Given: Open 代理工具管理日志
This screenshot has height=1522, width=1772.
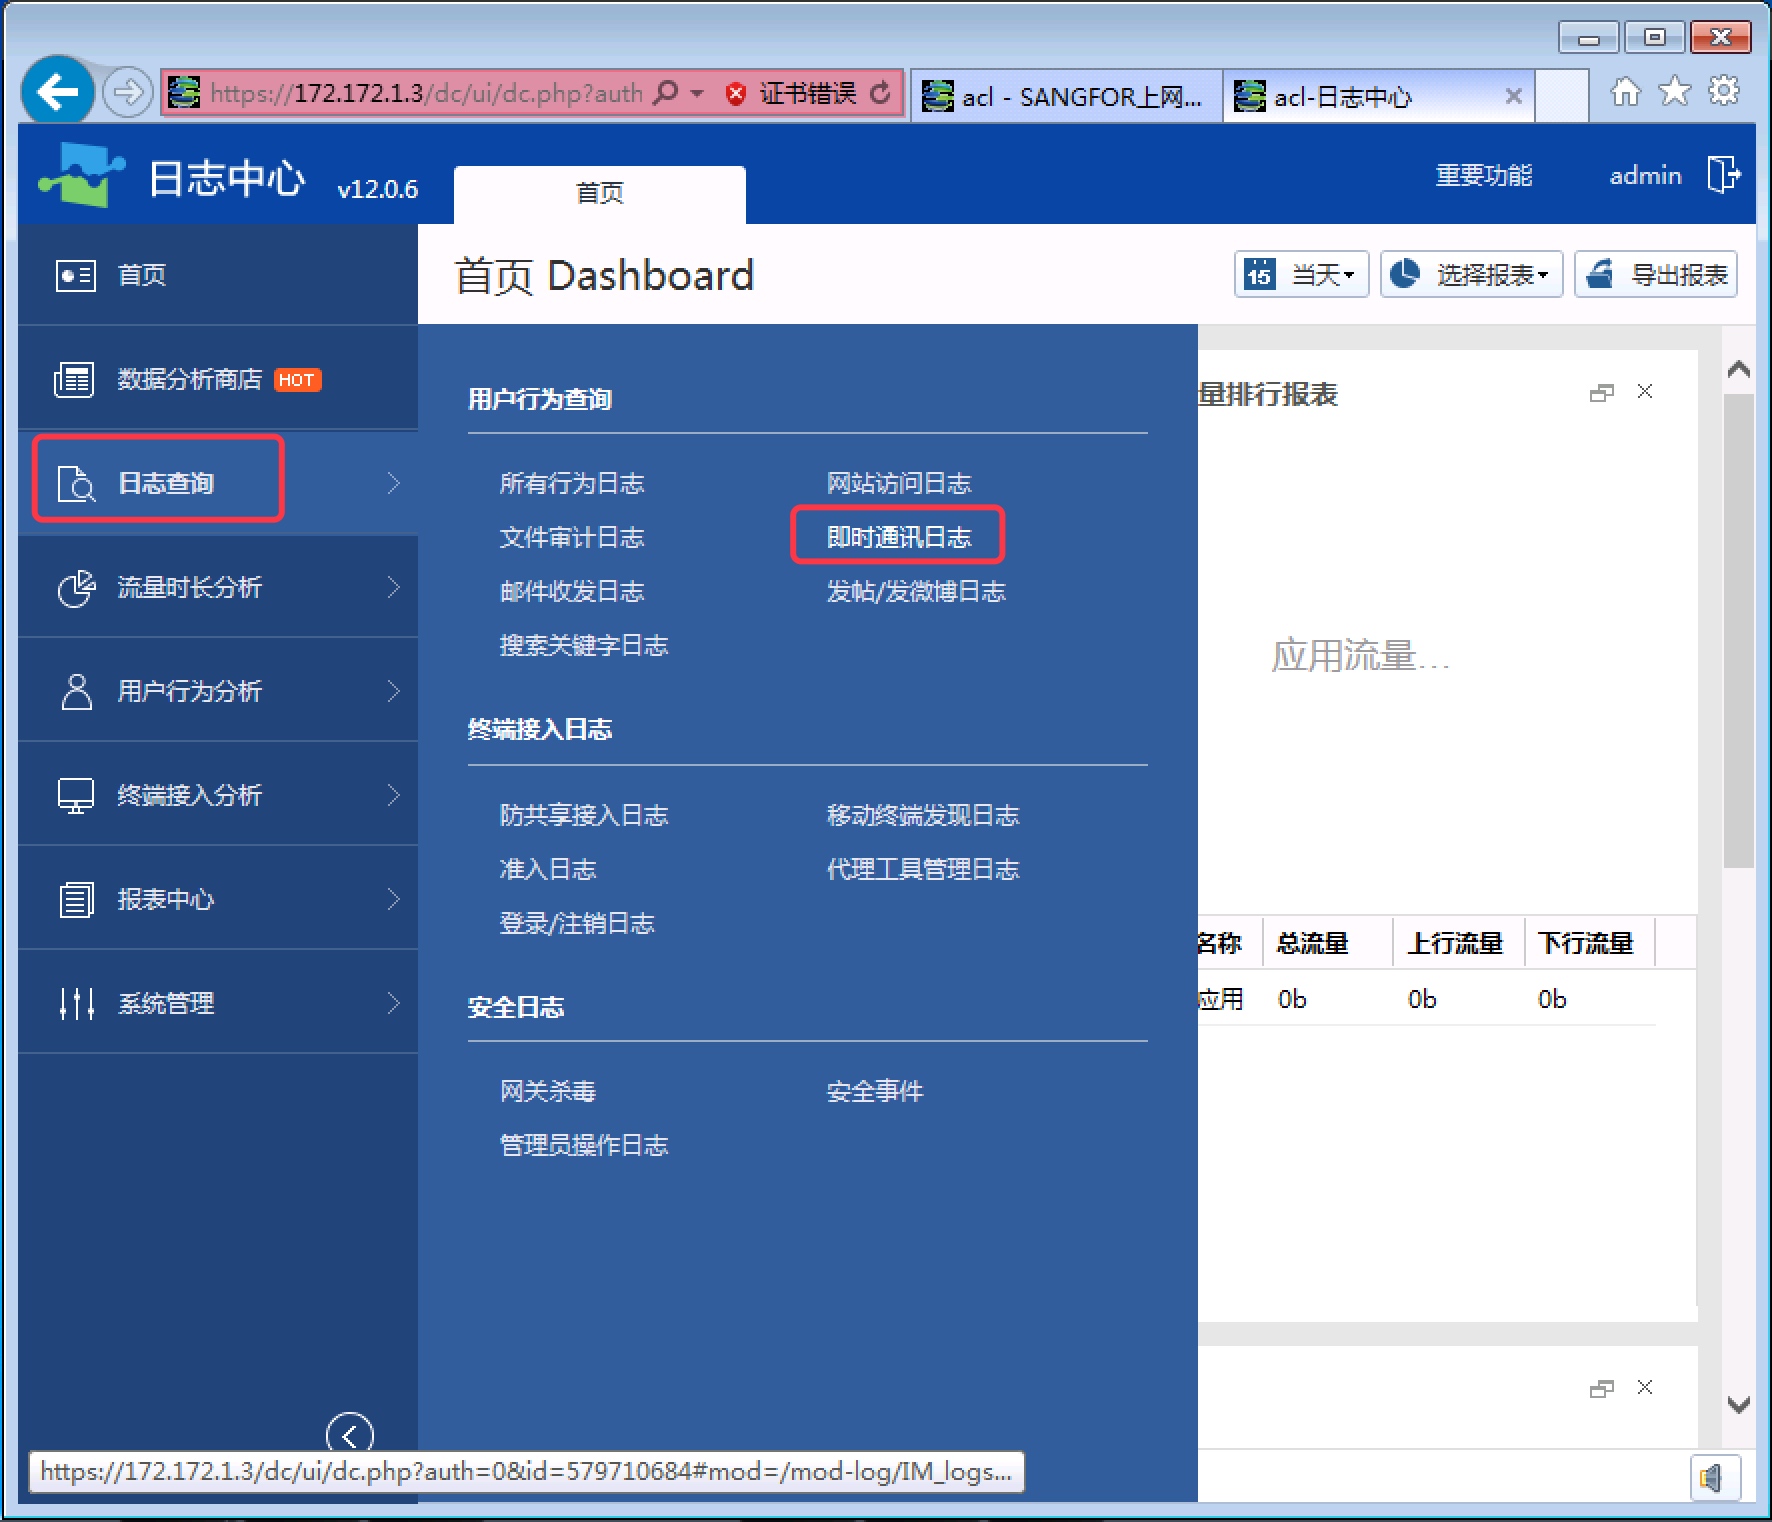Looking at the screenshot, I should 923,870.
